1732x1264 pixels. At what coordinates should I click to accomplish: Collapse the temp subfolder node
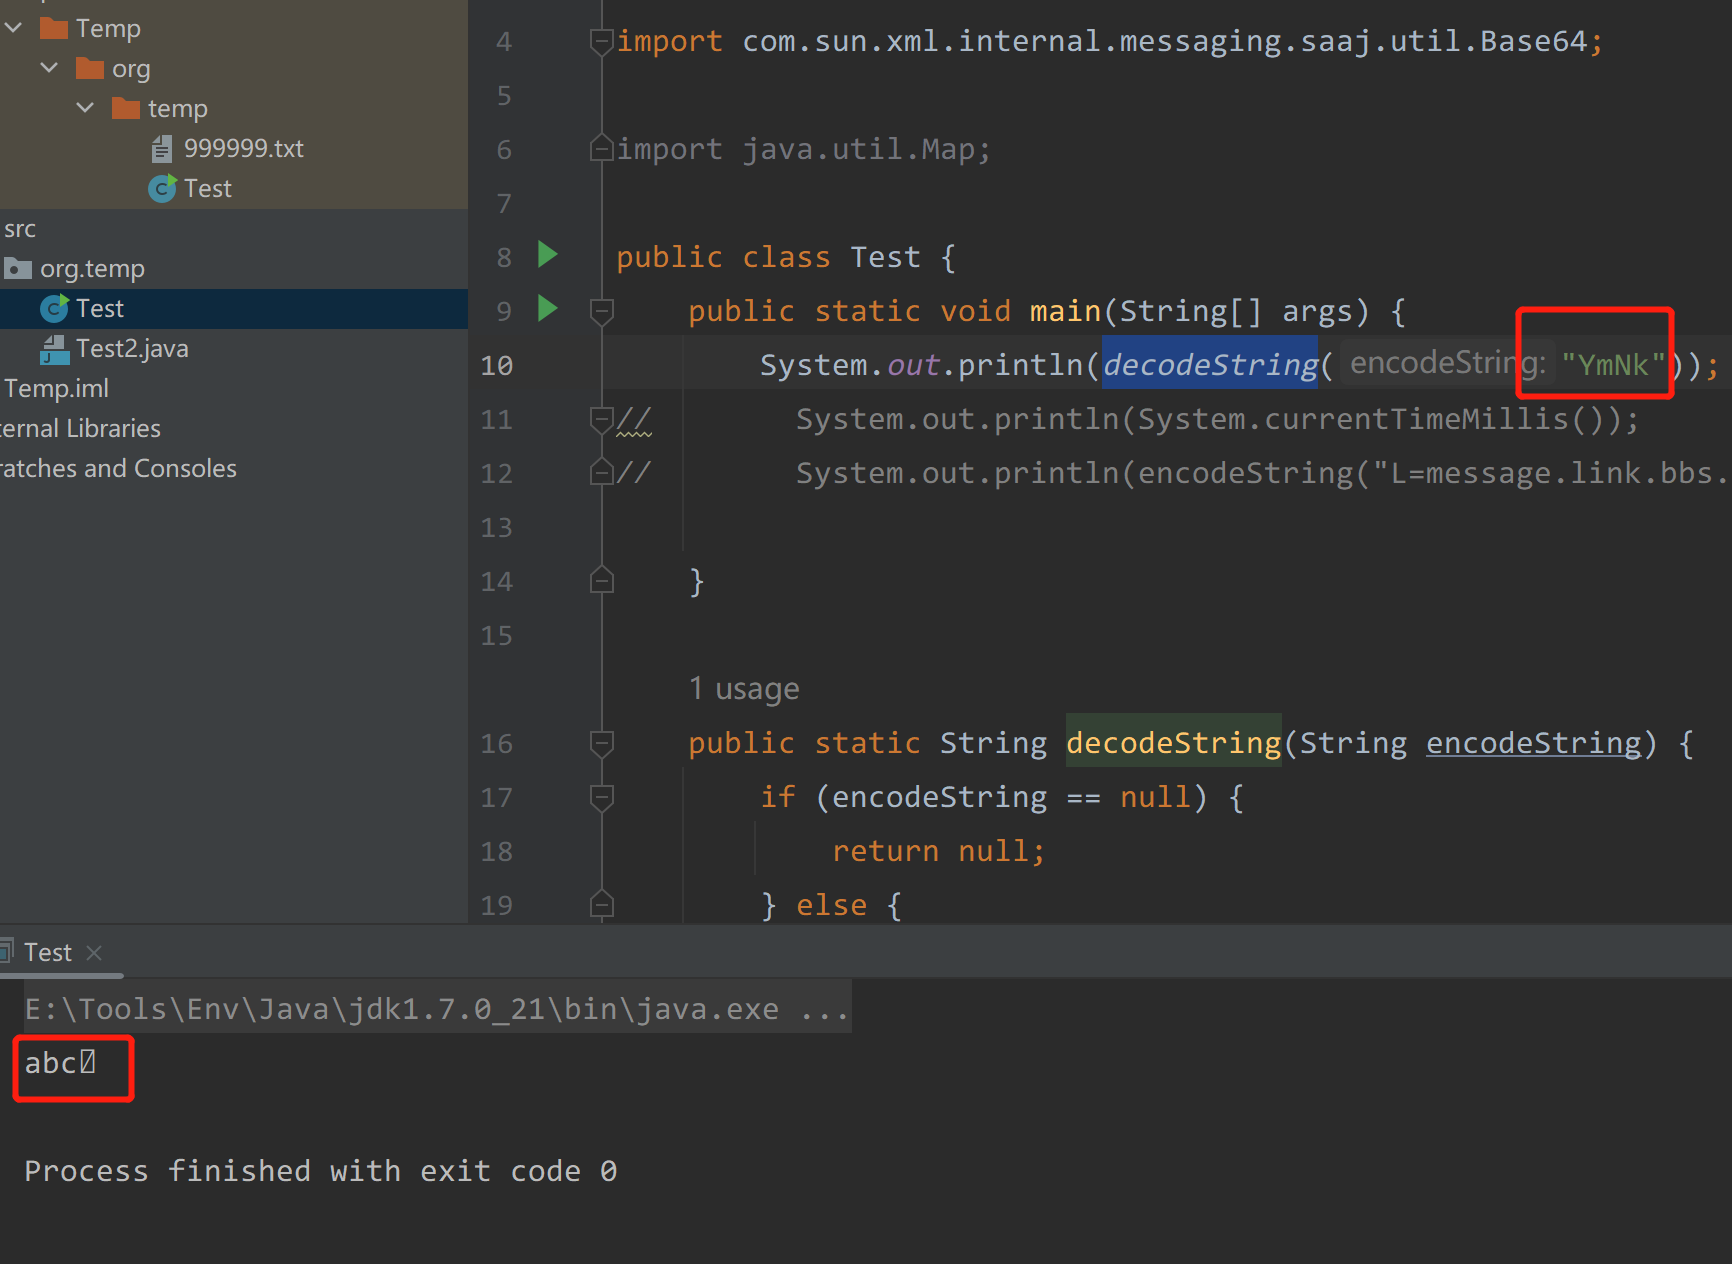point(86,108)
